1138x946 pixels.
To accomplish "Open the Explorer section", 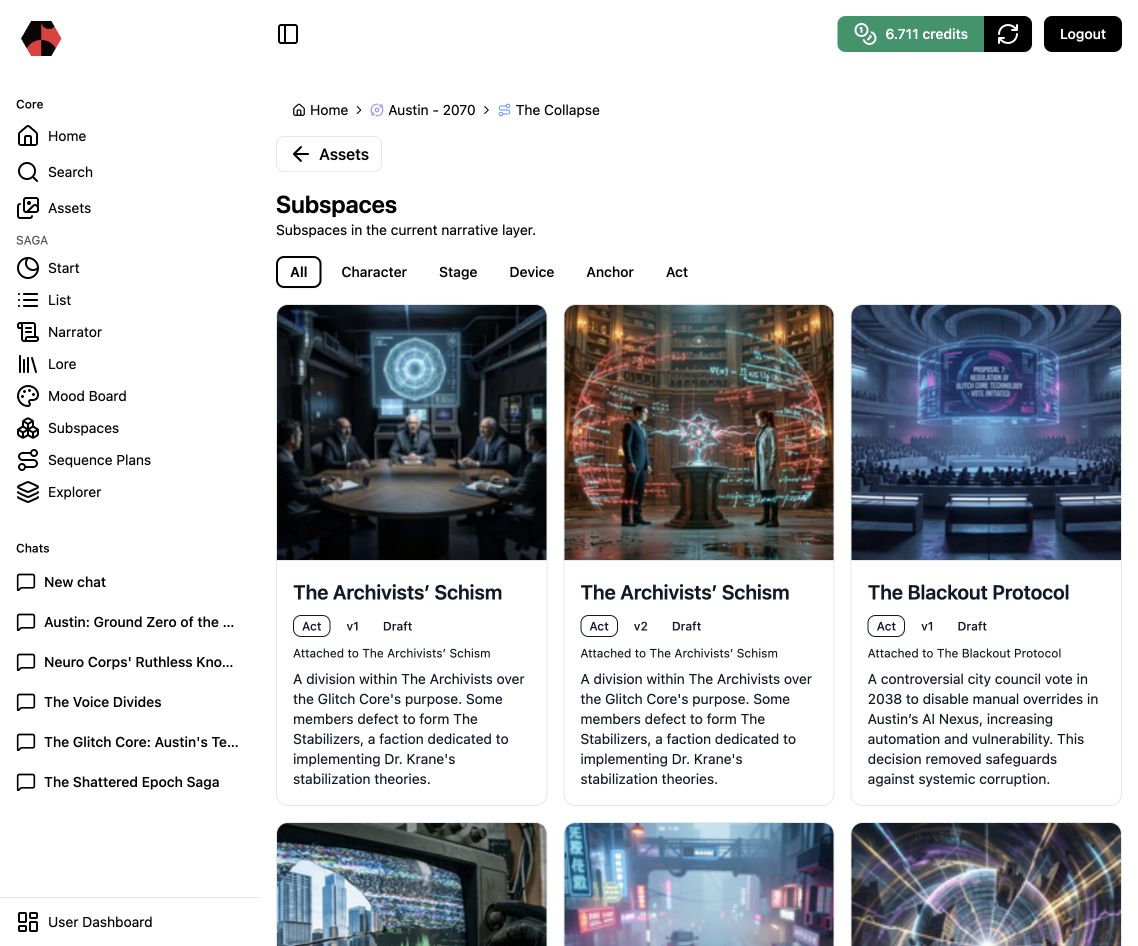I will click(60, 492).
